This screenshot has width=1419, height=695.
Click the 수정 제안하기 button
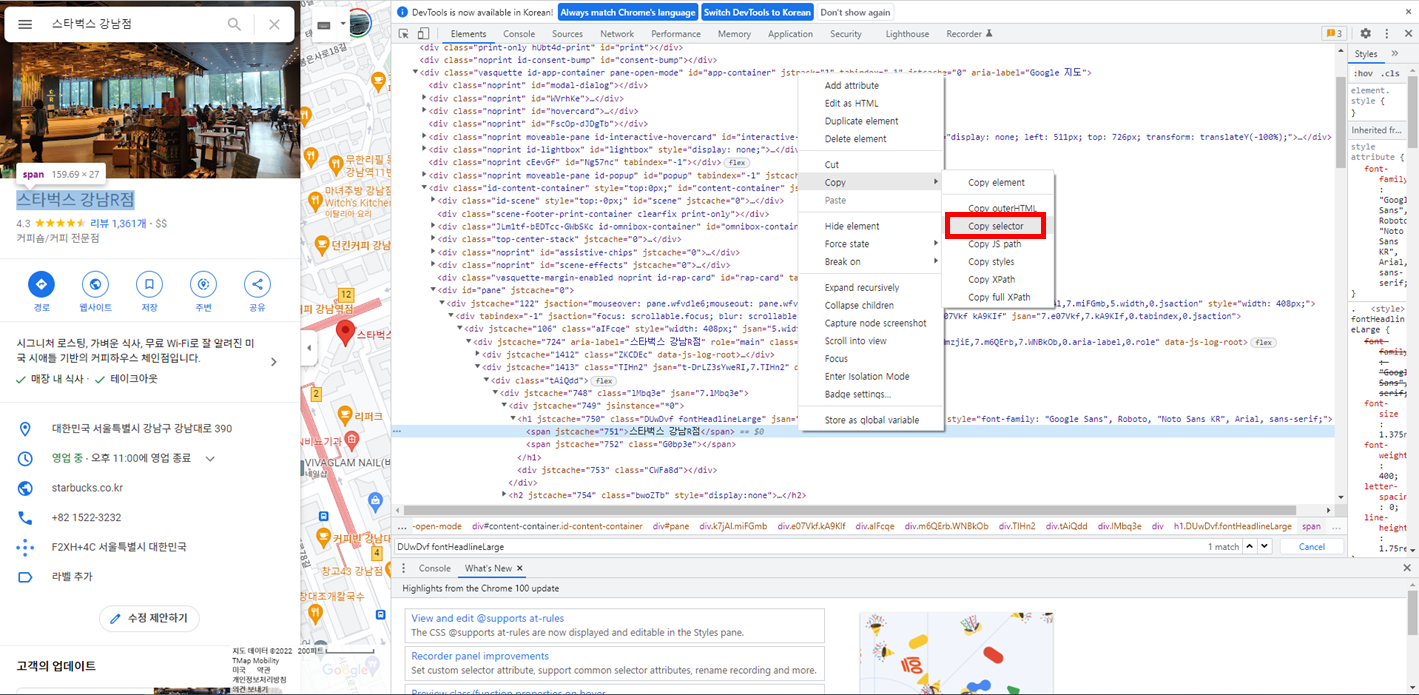tap(149, 618)
